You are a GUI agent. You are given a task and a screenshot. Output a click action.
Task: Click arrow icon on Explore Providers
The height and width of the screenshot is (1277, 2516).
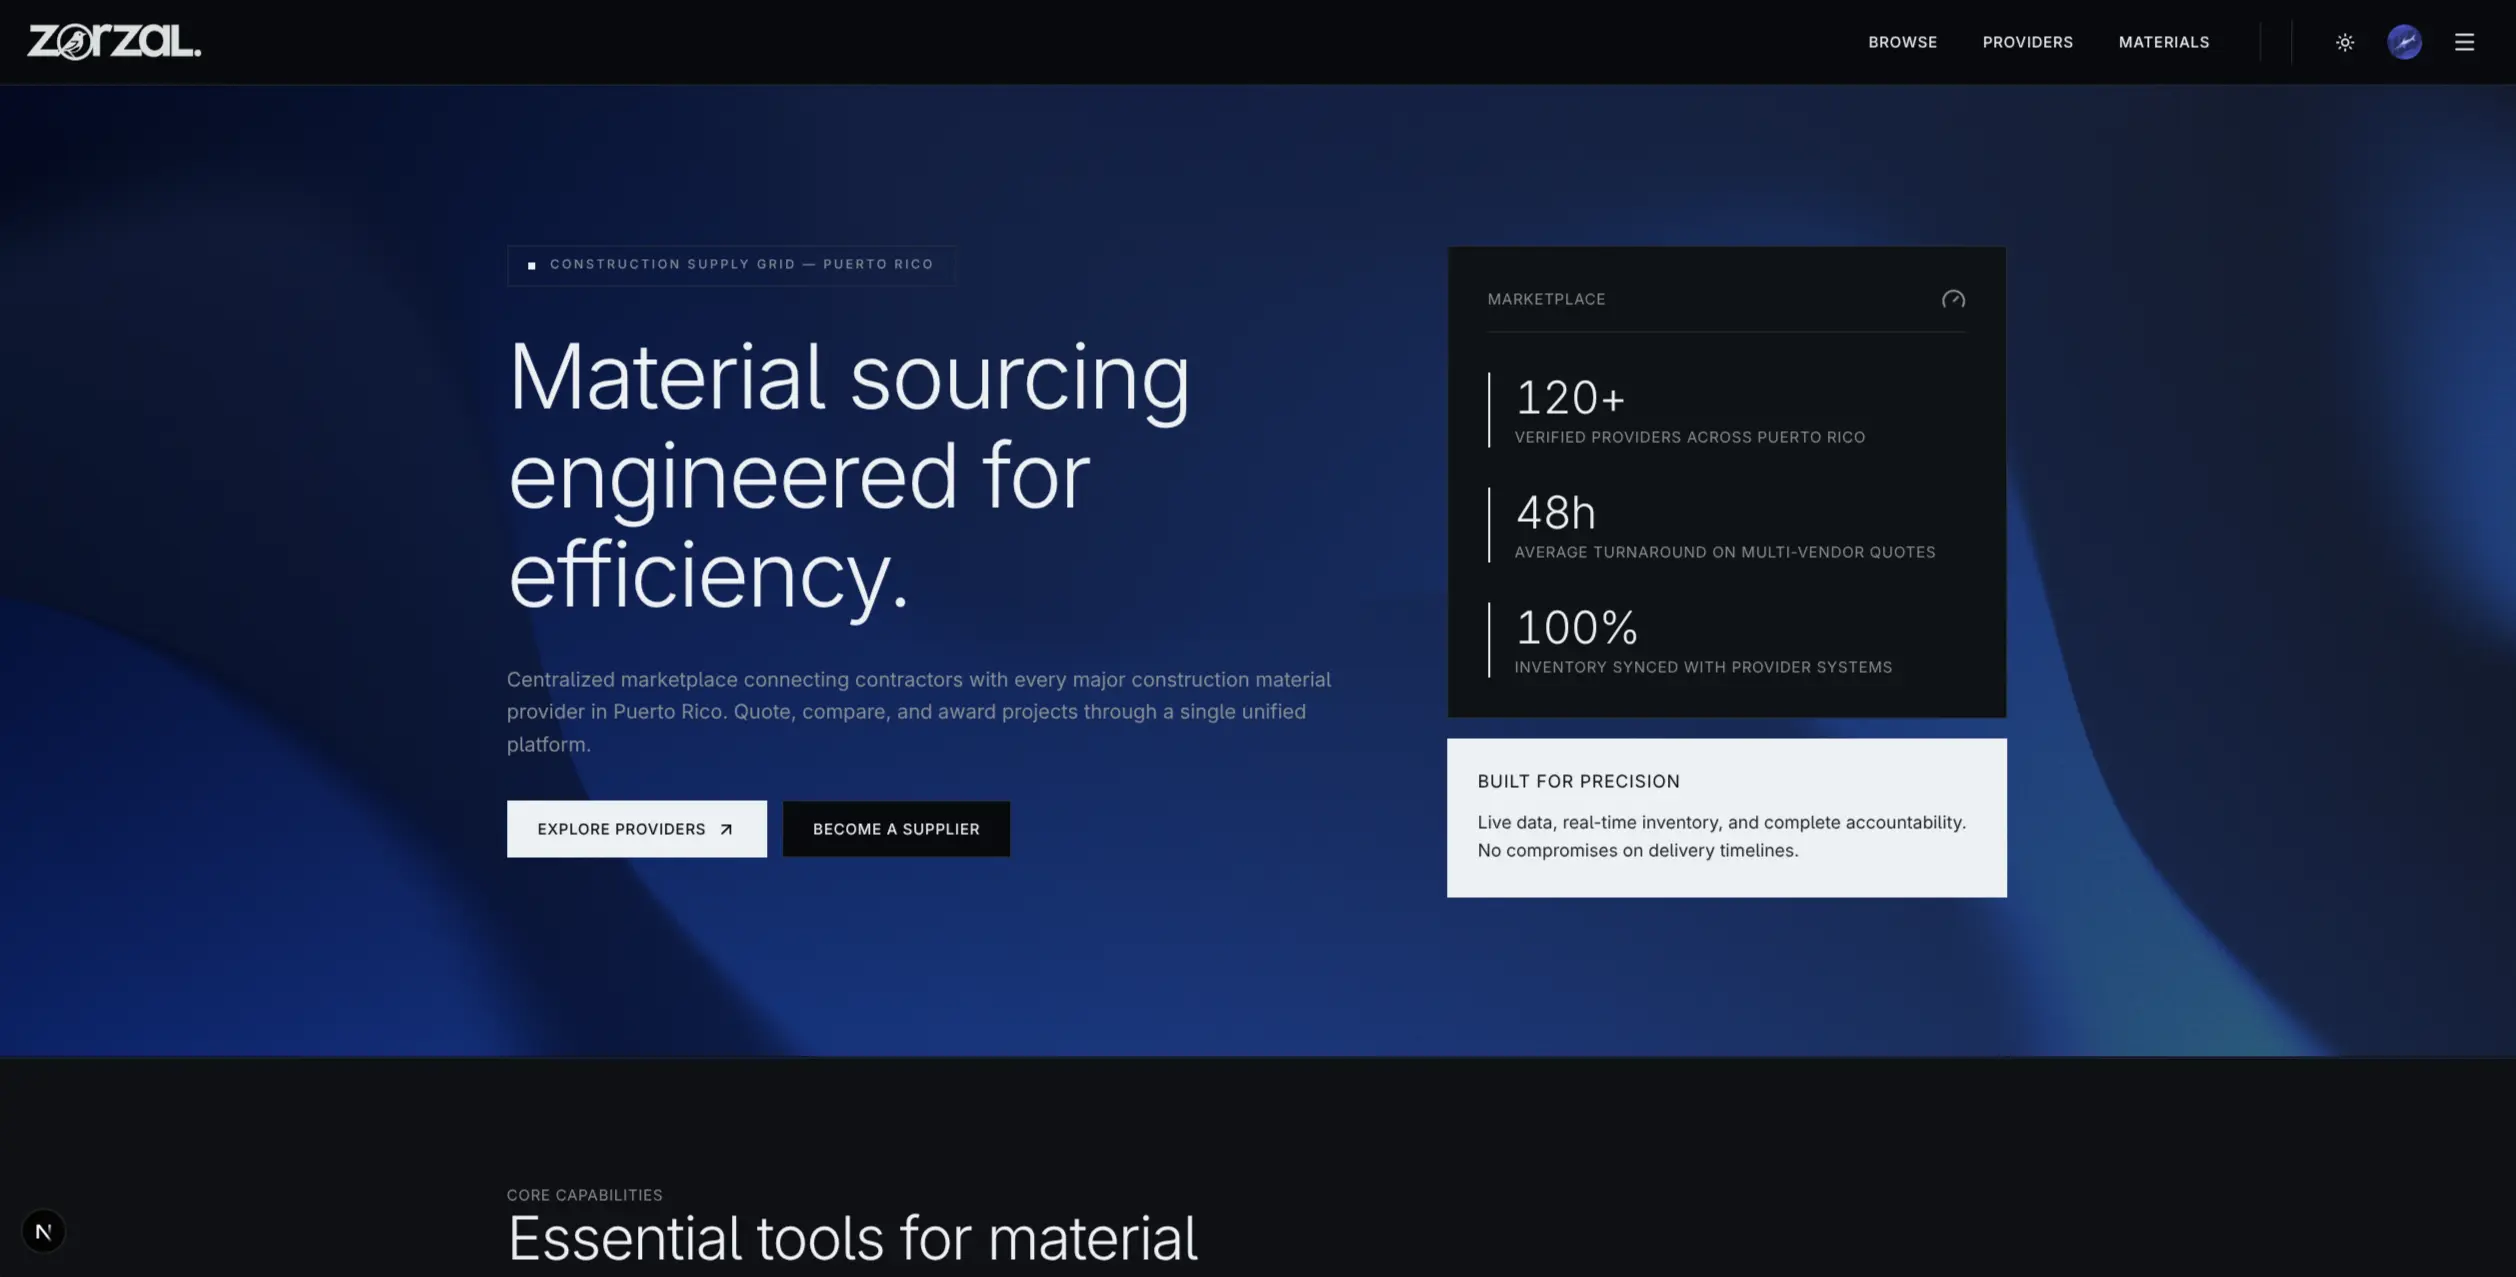[726, 829]
